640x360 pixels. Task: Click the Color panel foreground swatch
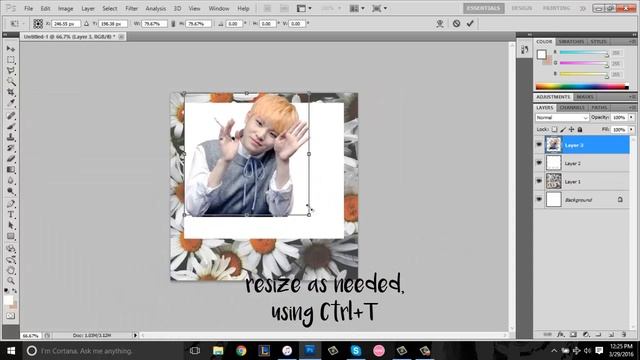pyautogui.click(x=541, y=54)
